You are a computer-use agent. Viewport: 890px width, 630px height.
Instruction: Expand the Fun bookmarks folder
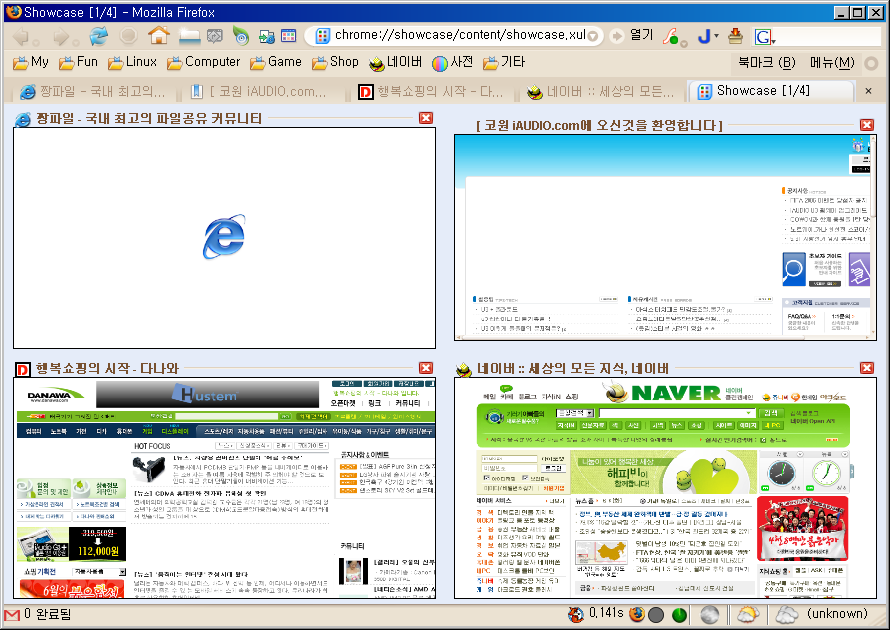coord(78,62)
